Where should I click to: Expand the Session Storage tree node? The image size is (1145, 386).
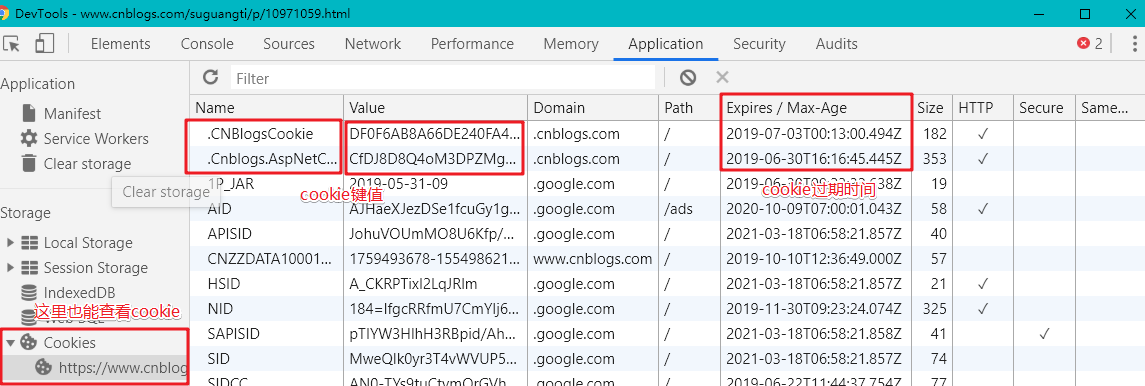(9, 268)
